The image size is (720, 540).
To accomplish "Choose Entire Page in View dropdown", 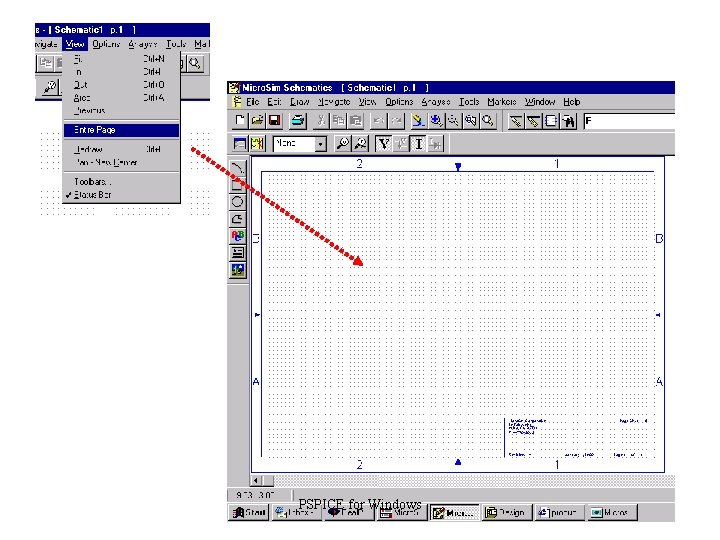I will (x=121, y=130).
